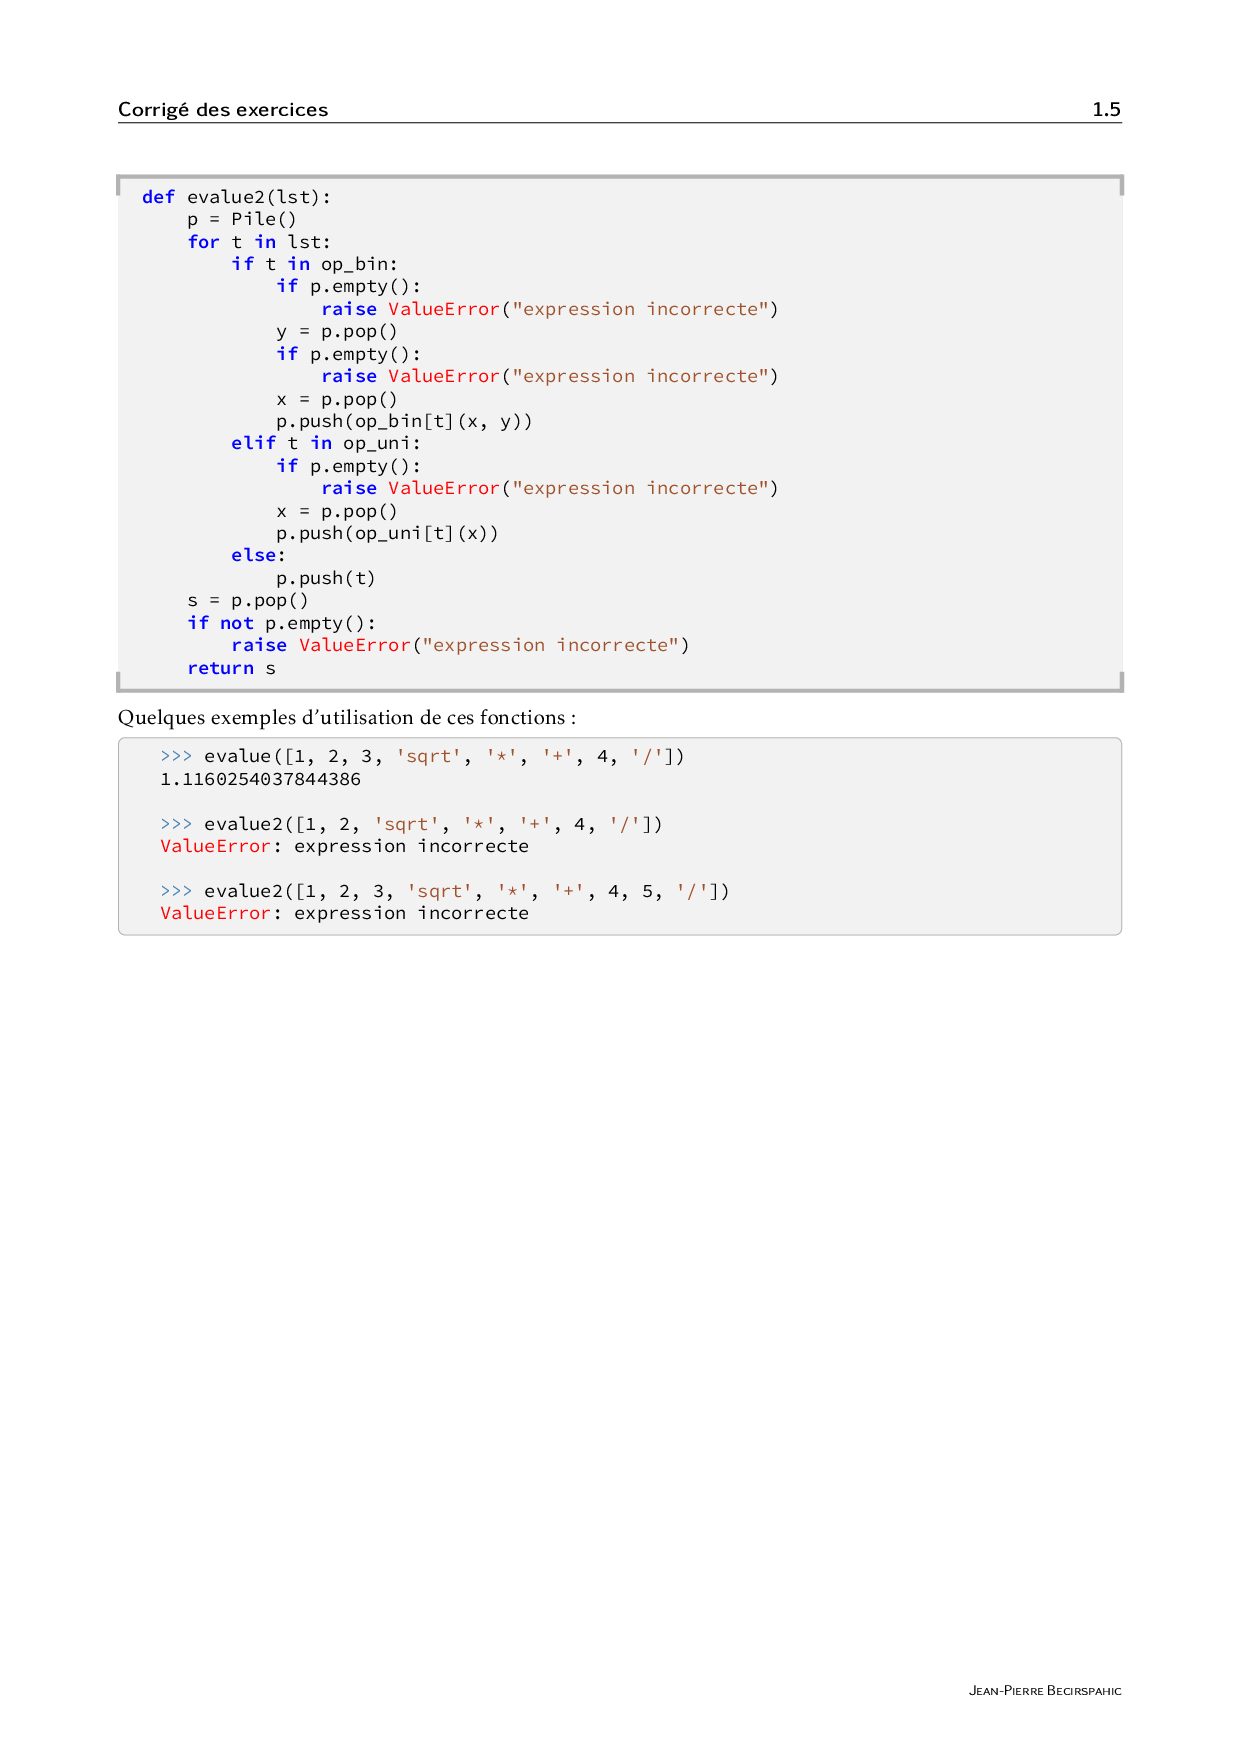The image size is (1240, 1754).
Task: Click the 'return s' statement
Action: click(231, 668)
